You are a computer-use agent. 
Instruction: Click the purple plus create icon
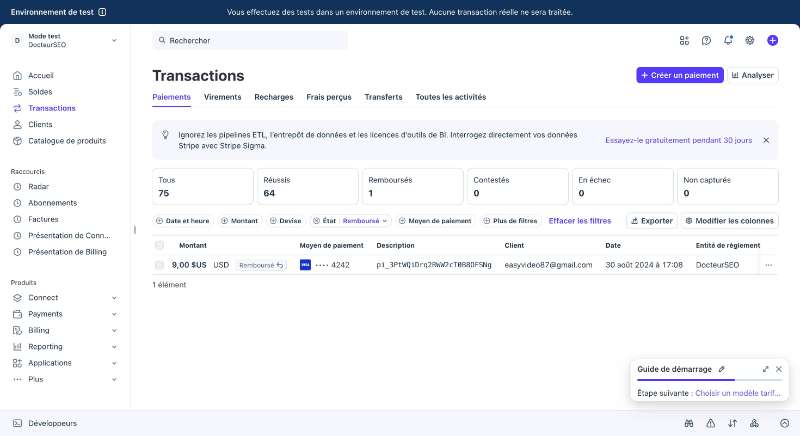tap(772, 40)
